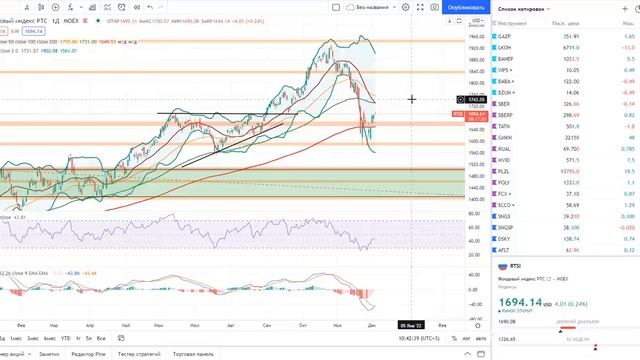Click the green market status dot
Viewport: 640px width, 360px height.
tap(98, 21)
